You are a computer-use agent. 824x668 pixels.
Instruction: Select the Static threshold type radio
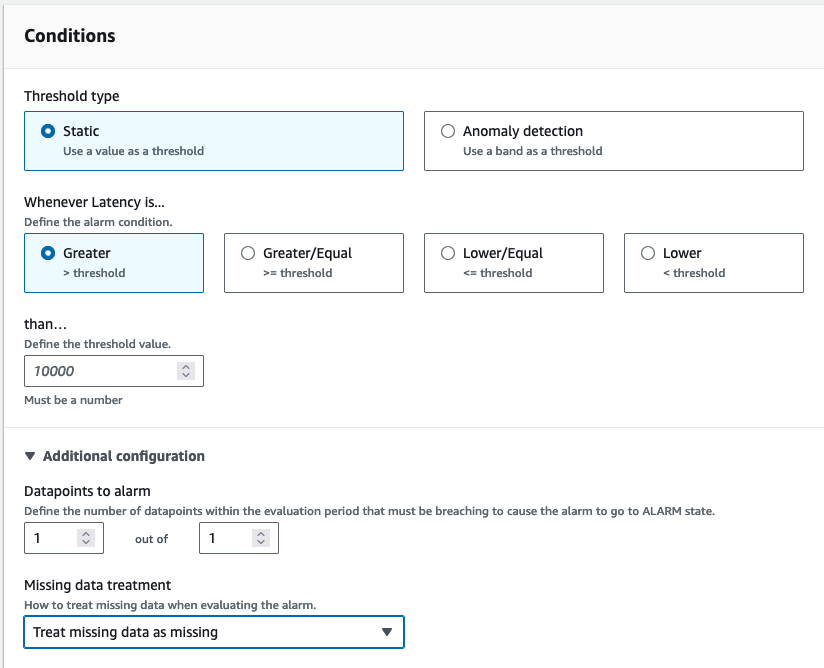[48, 131]
